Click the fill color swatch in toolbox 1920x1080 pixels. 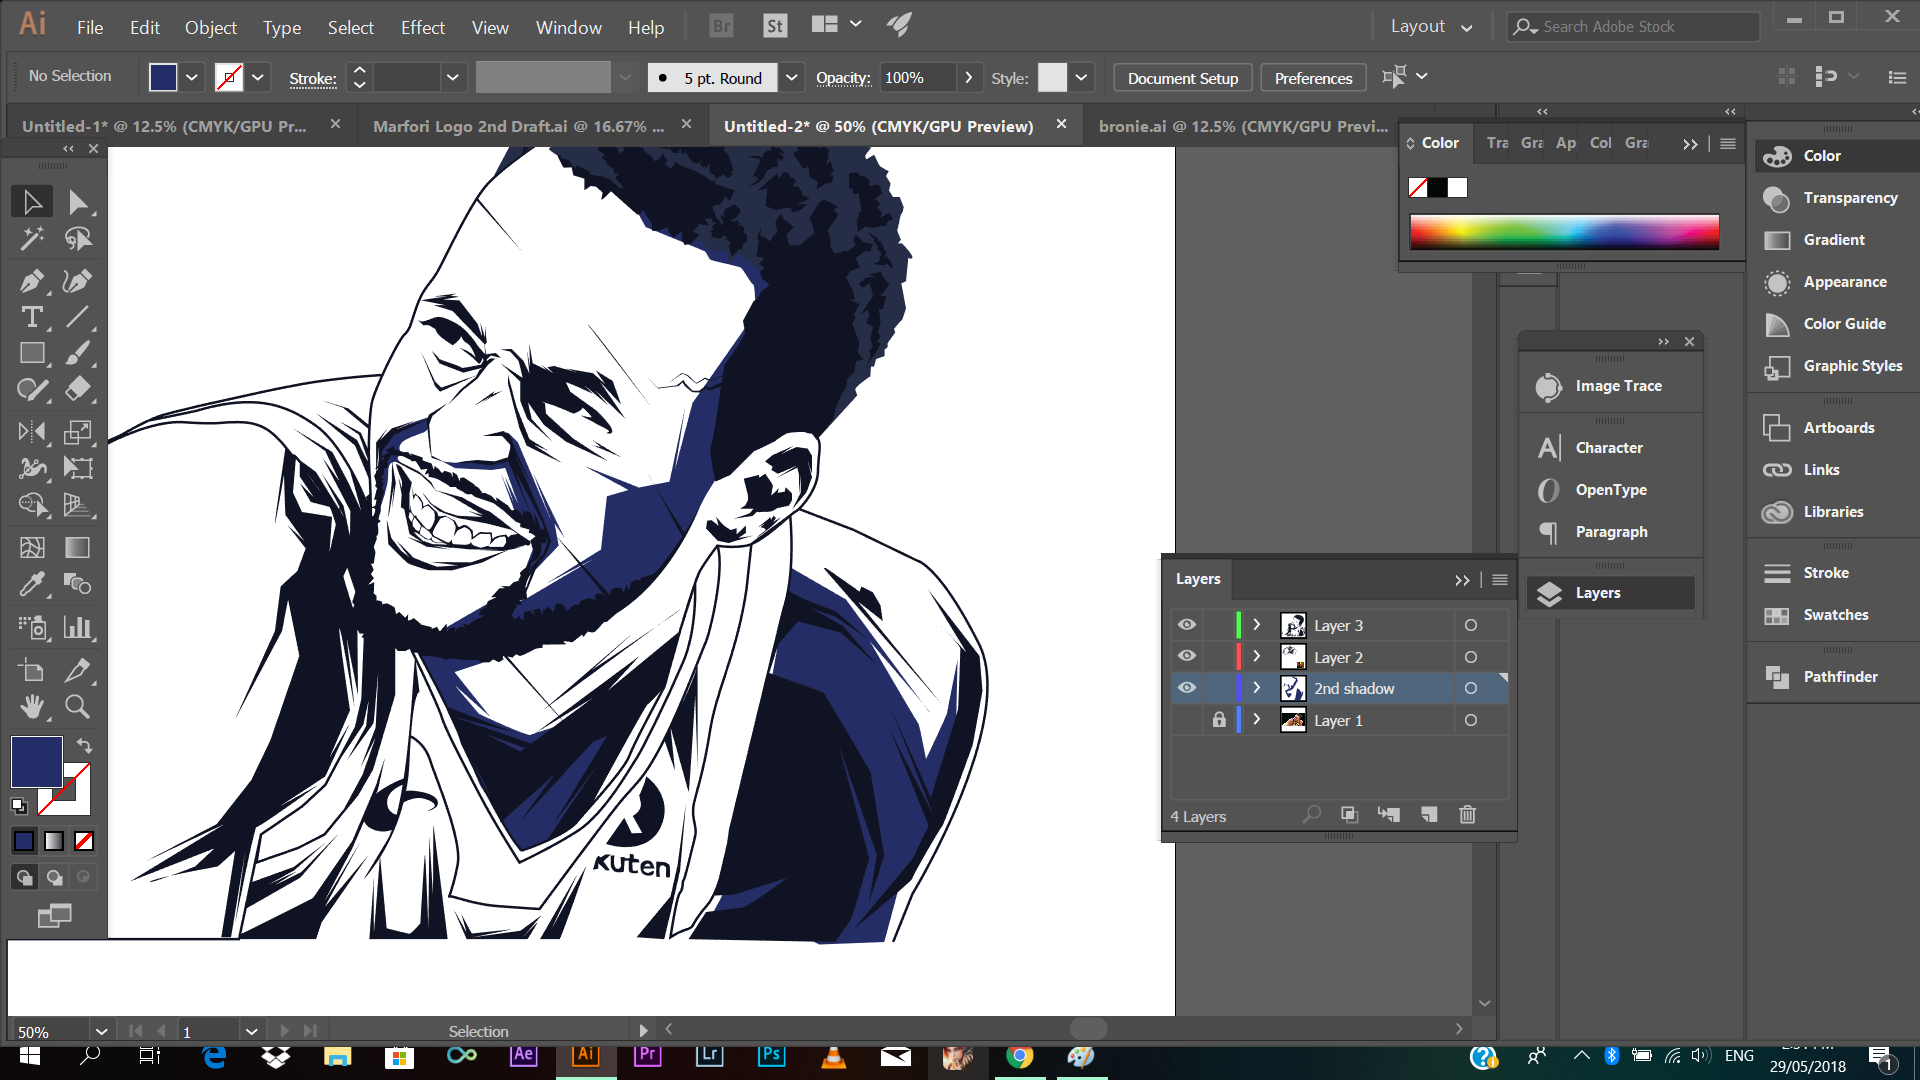pos(37,762)
